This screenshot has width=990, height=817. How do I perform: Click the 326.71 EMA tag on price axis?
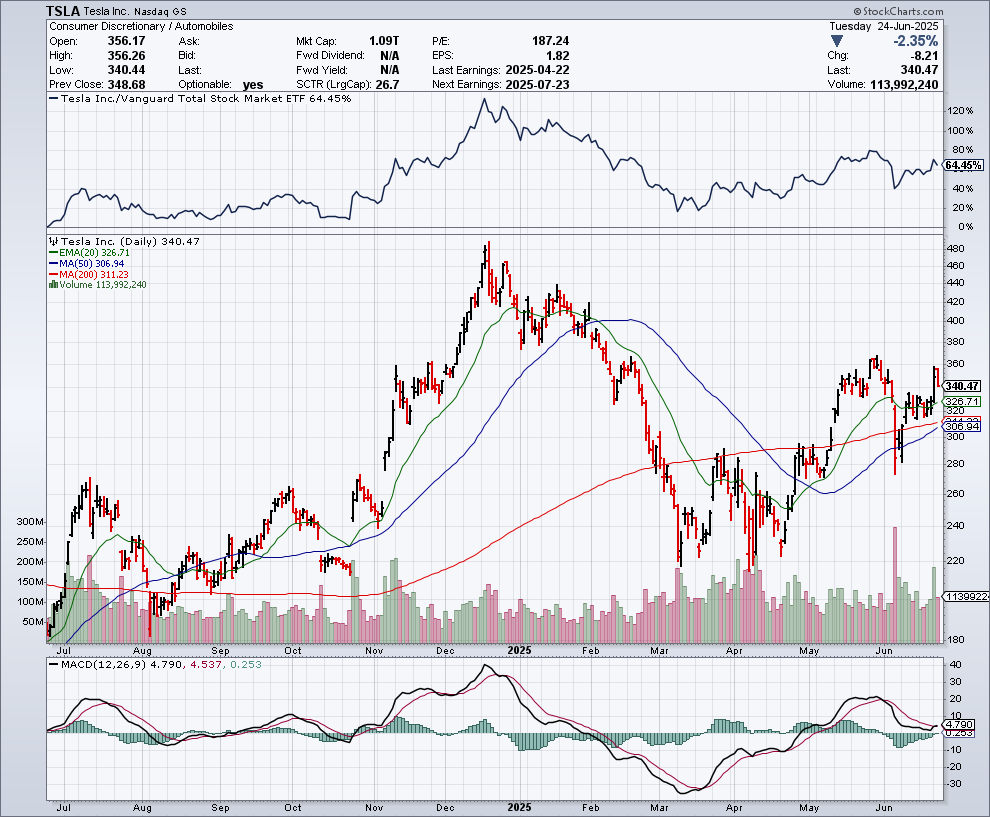click(x=963, y=402)
